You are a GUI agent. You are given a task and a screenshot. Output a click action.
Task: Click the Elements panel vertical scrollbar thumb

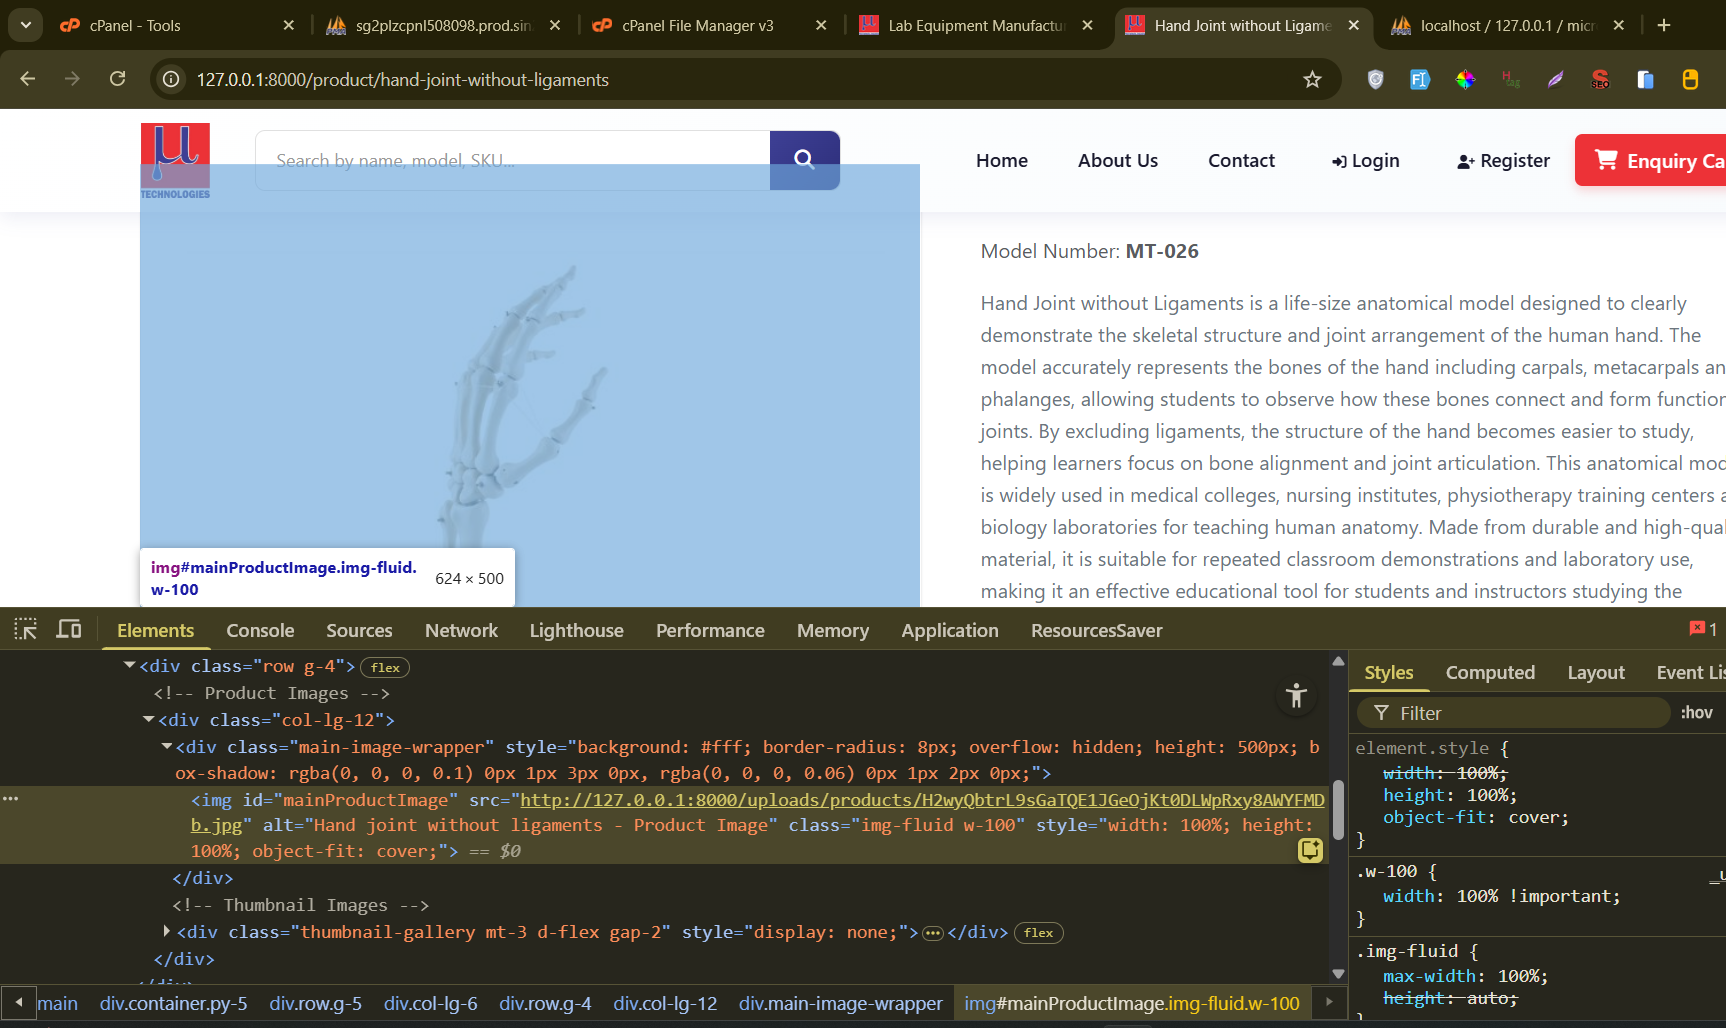(1338, 810)
